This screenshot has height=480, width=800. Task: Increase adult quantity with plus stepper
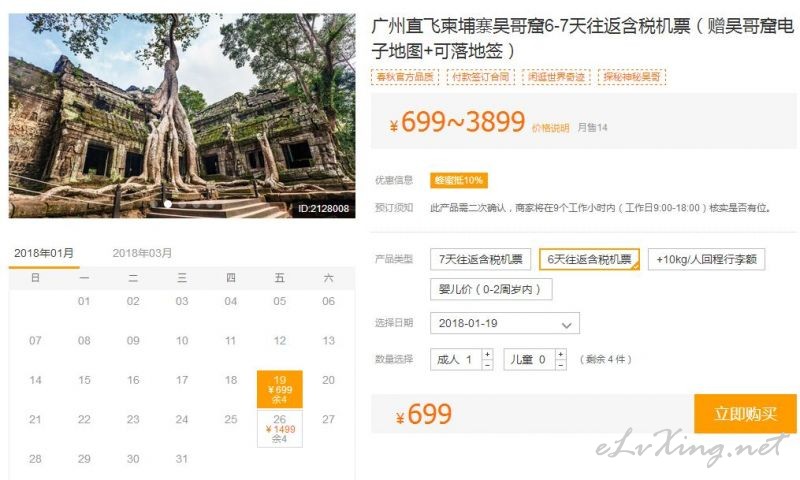point(487,354)
